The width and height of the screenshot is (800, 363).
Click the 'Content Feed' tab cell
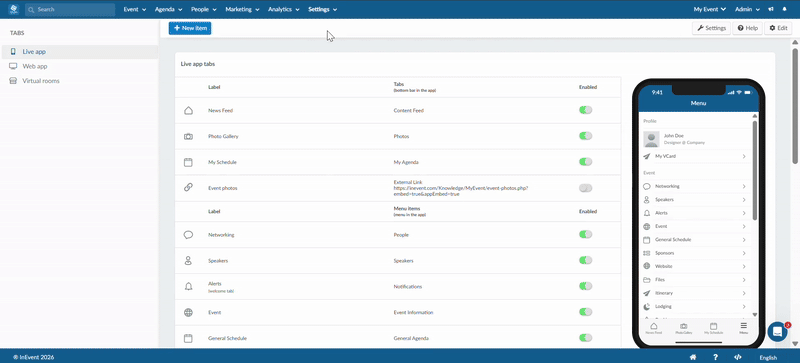409,110
